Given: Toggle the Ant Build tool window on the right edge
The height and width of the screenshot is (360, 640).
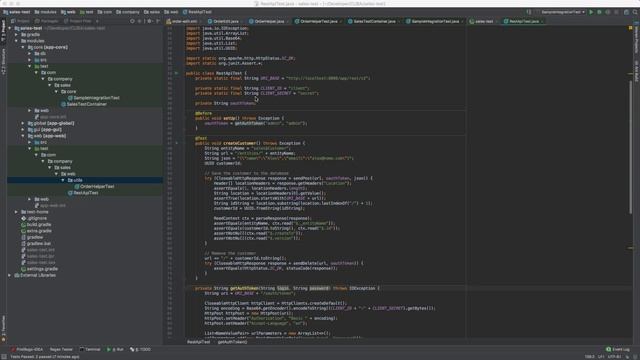Looking at the screenshot, I should (636, 71).
